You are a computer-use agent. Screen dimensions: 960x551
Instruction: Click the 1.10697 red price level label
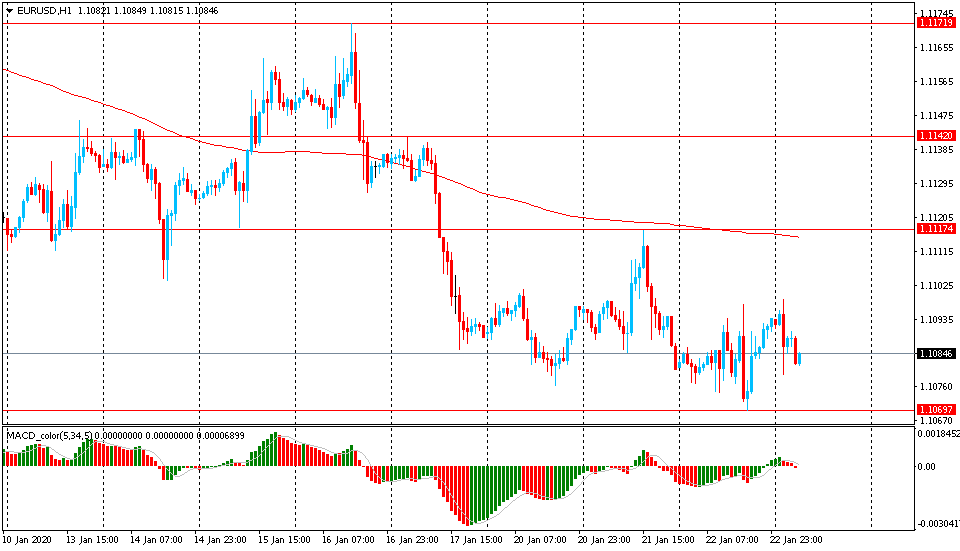936,410
